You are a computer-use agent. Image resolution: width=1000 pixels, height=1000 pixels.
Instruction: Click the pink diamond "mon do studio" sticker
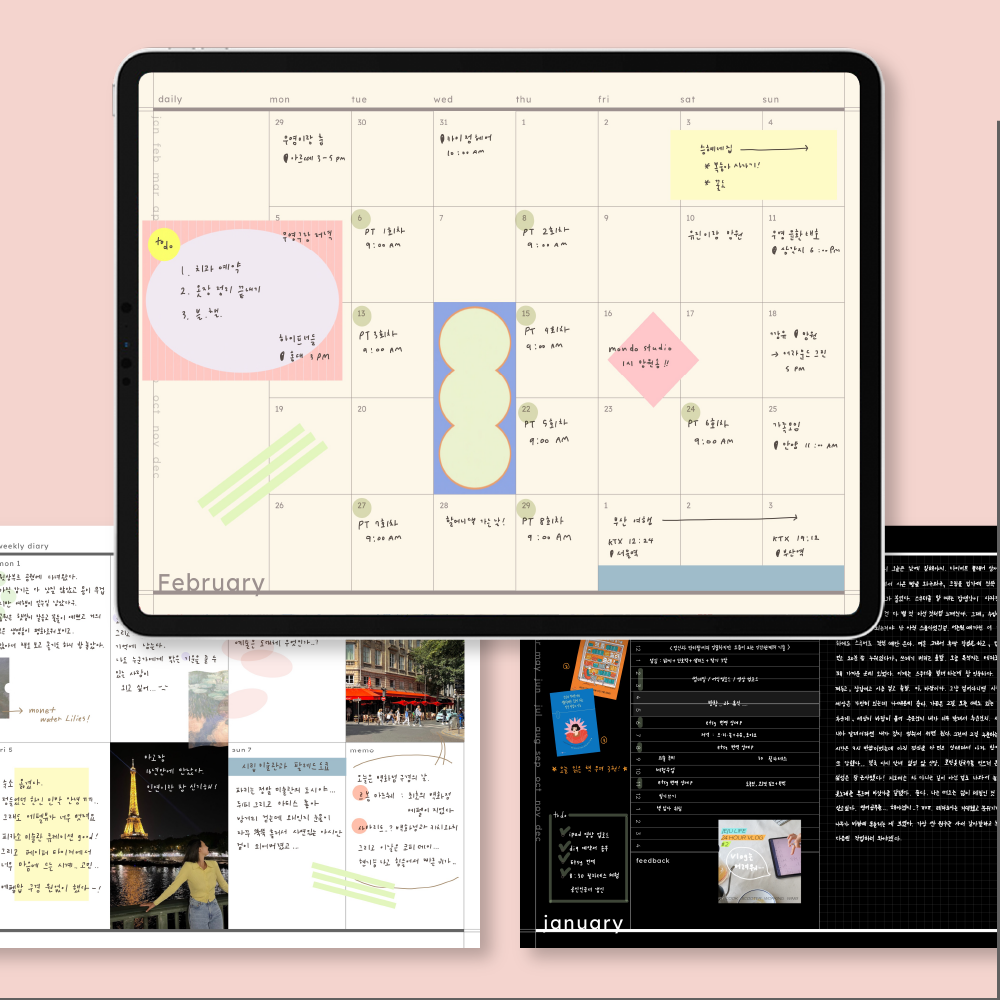pyautogui.click(x=652, y=356)
